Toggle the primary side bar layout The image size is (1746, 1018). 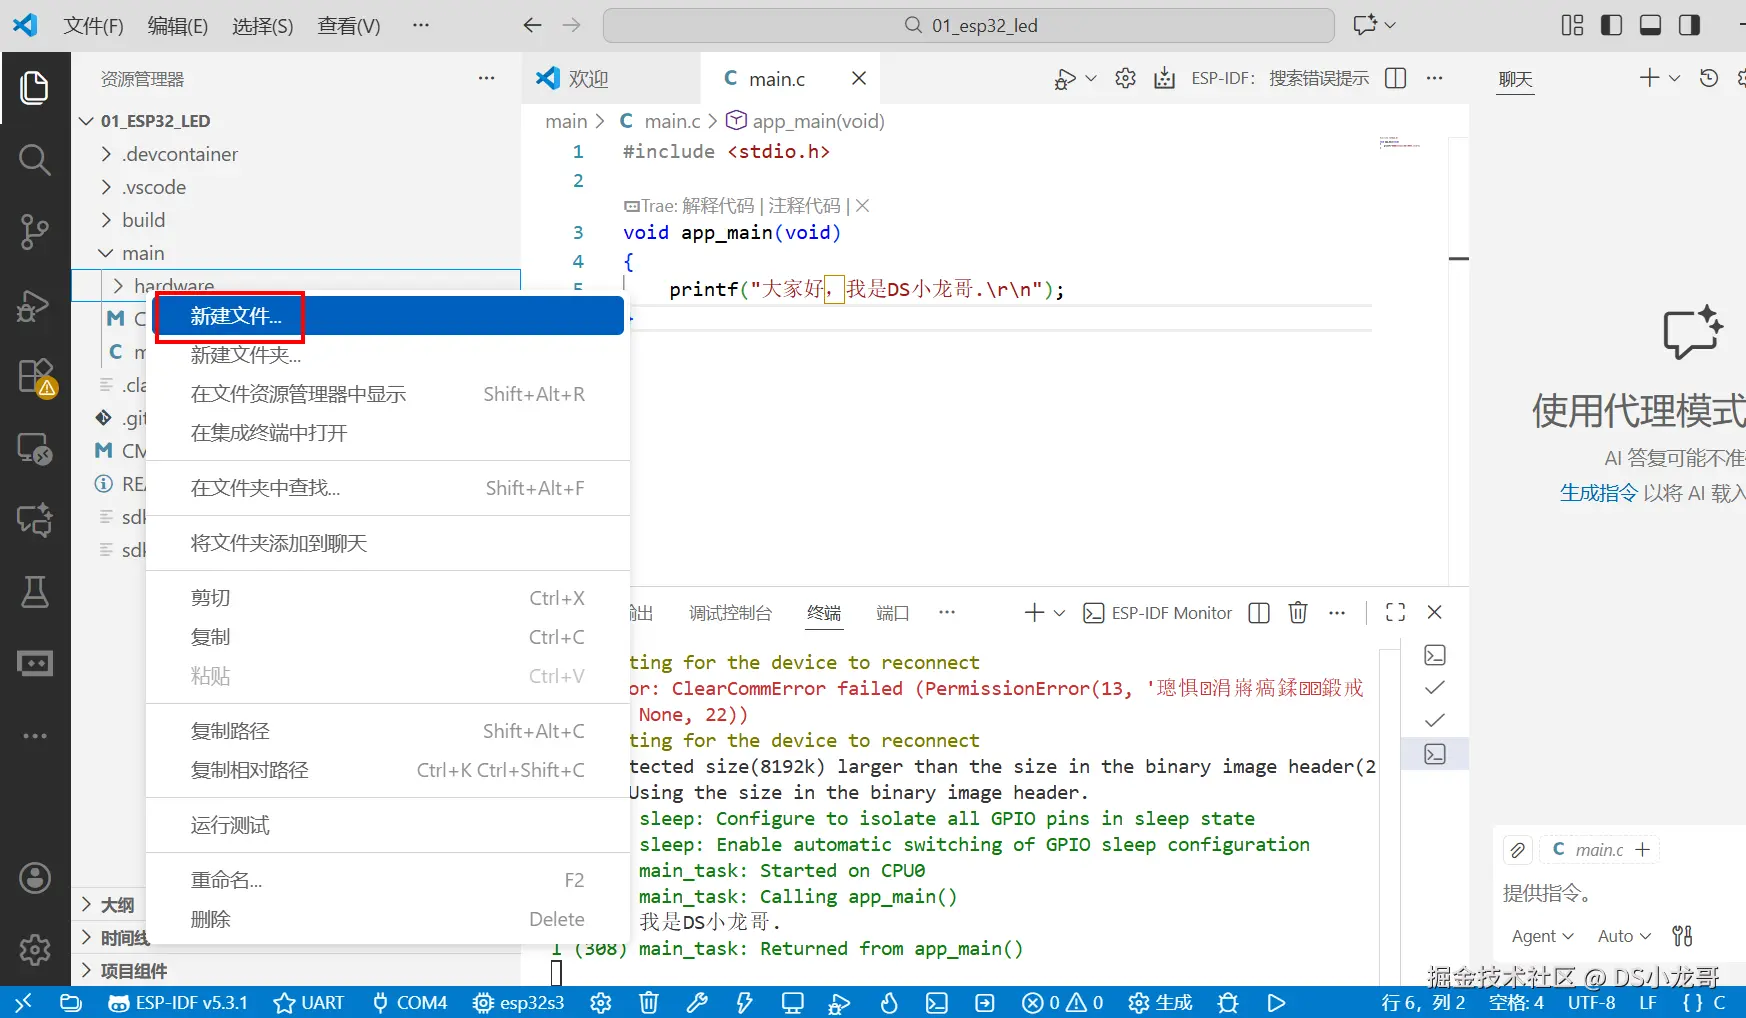click(x=1611, y=25)
